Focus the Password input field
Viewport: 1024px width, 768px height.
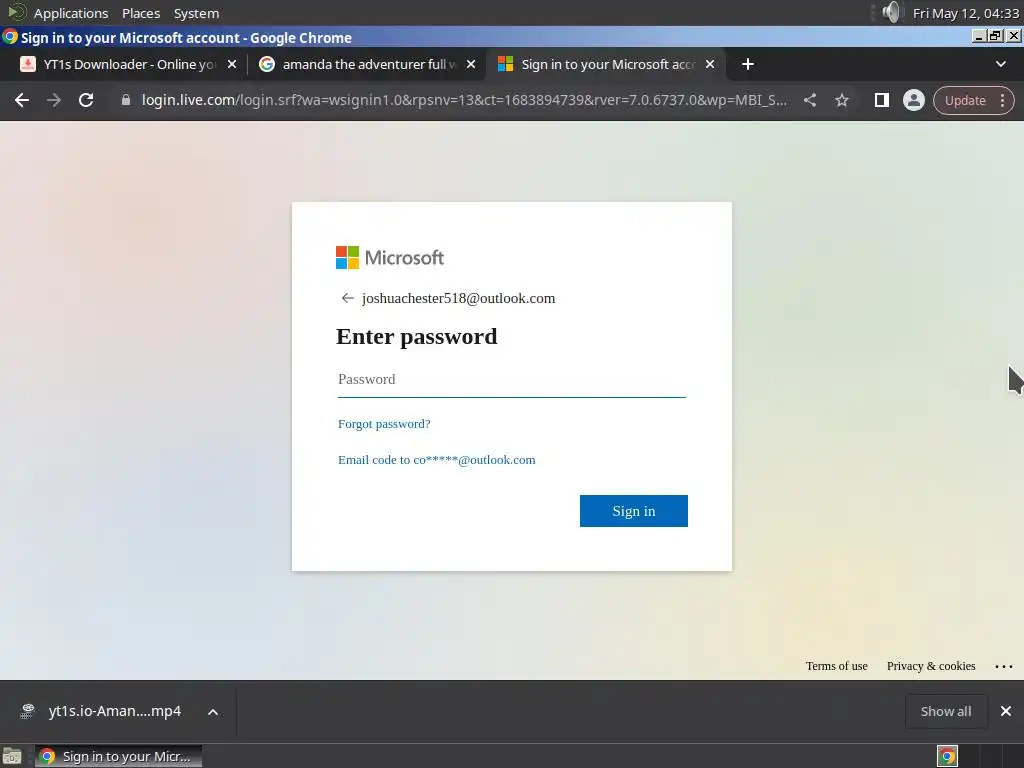tap(512, 379)
